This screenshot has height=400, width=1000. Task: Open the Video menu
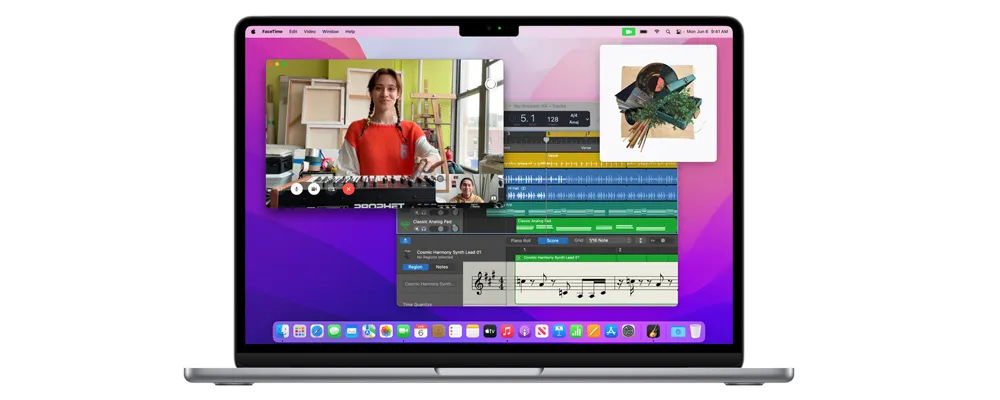click(x=310, y=32)
